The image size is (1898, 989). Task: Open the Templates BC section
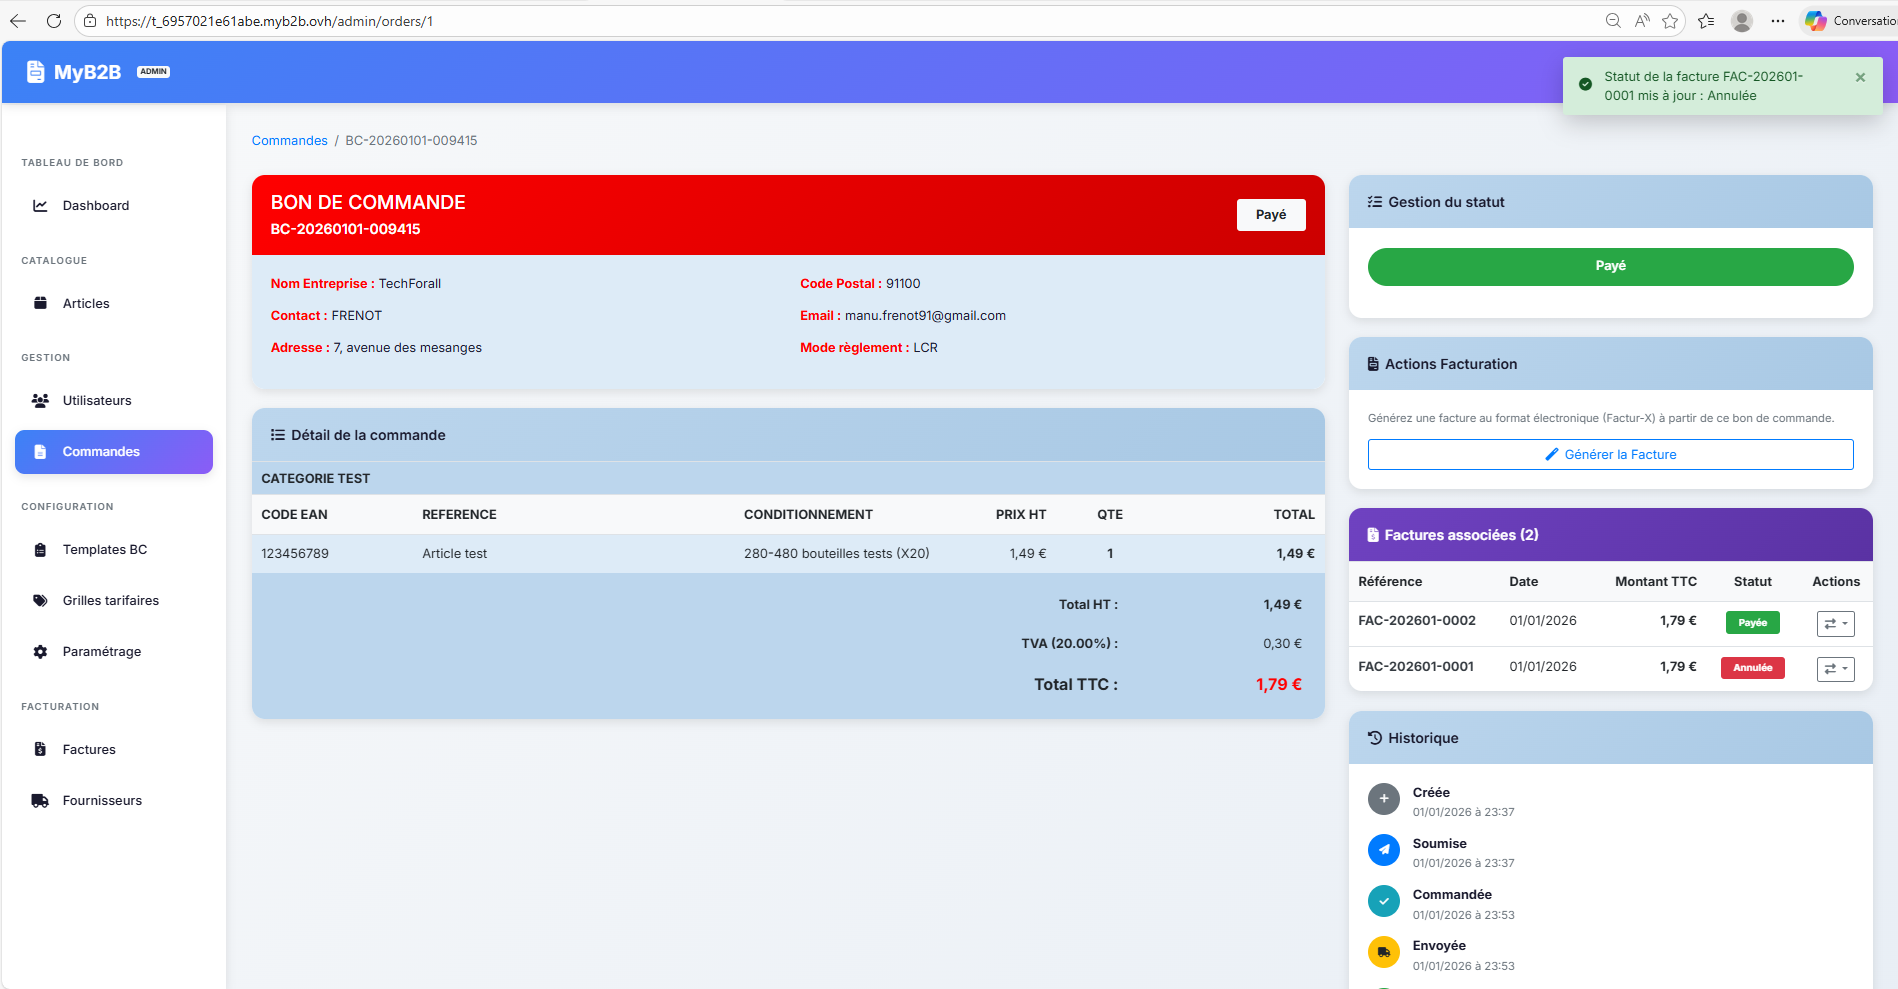tap(104, 550)
